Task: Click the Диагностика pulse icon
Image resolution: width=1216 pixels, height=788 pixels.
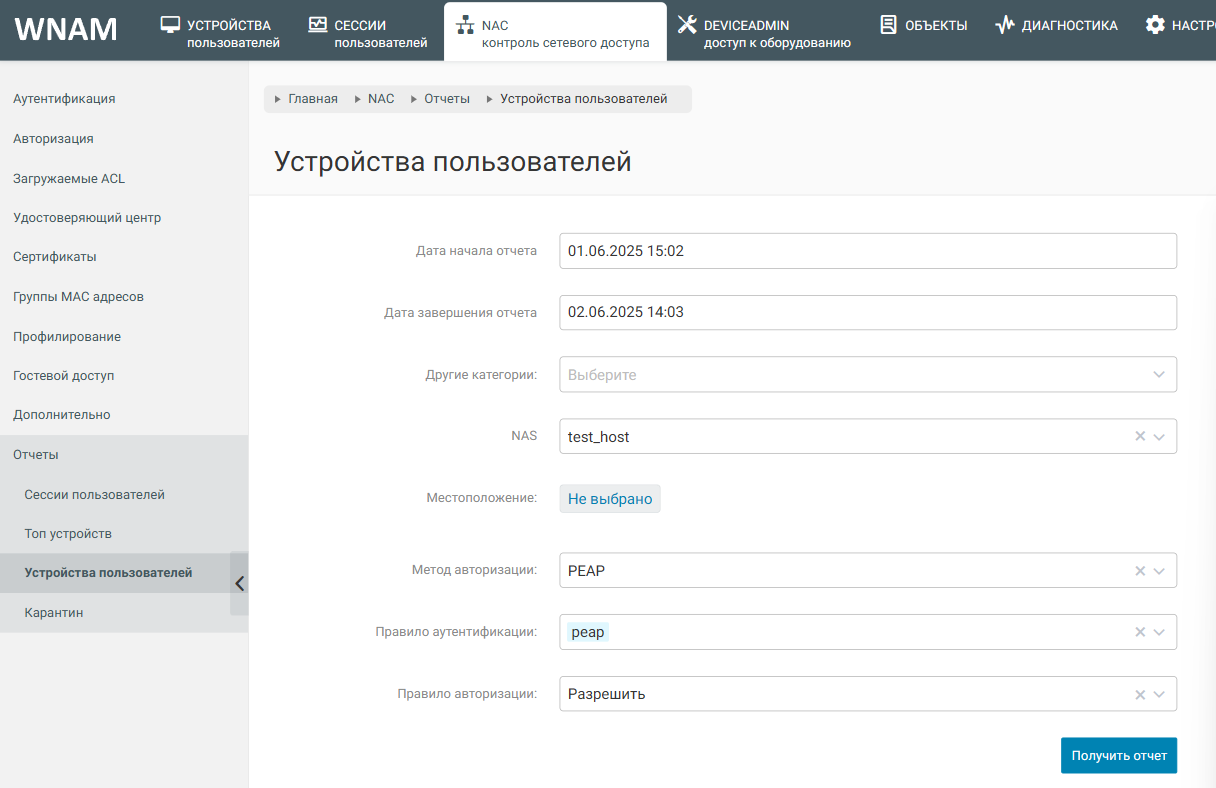Action: pos(1005,25)
